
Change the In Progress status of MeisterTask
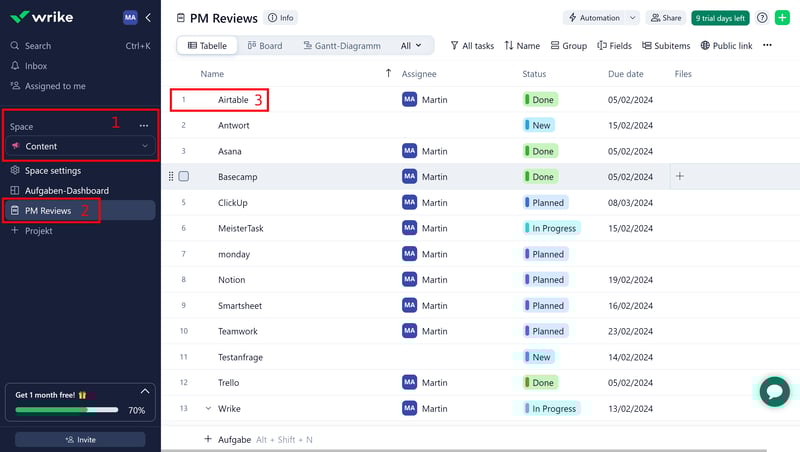(x=552, y=228)
